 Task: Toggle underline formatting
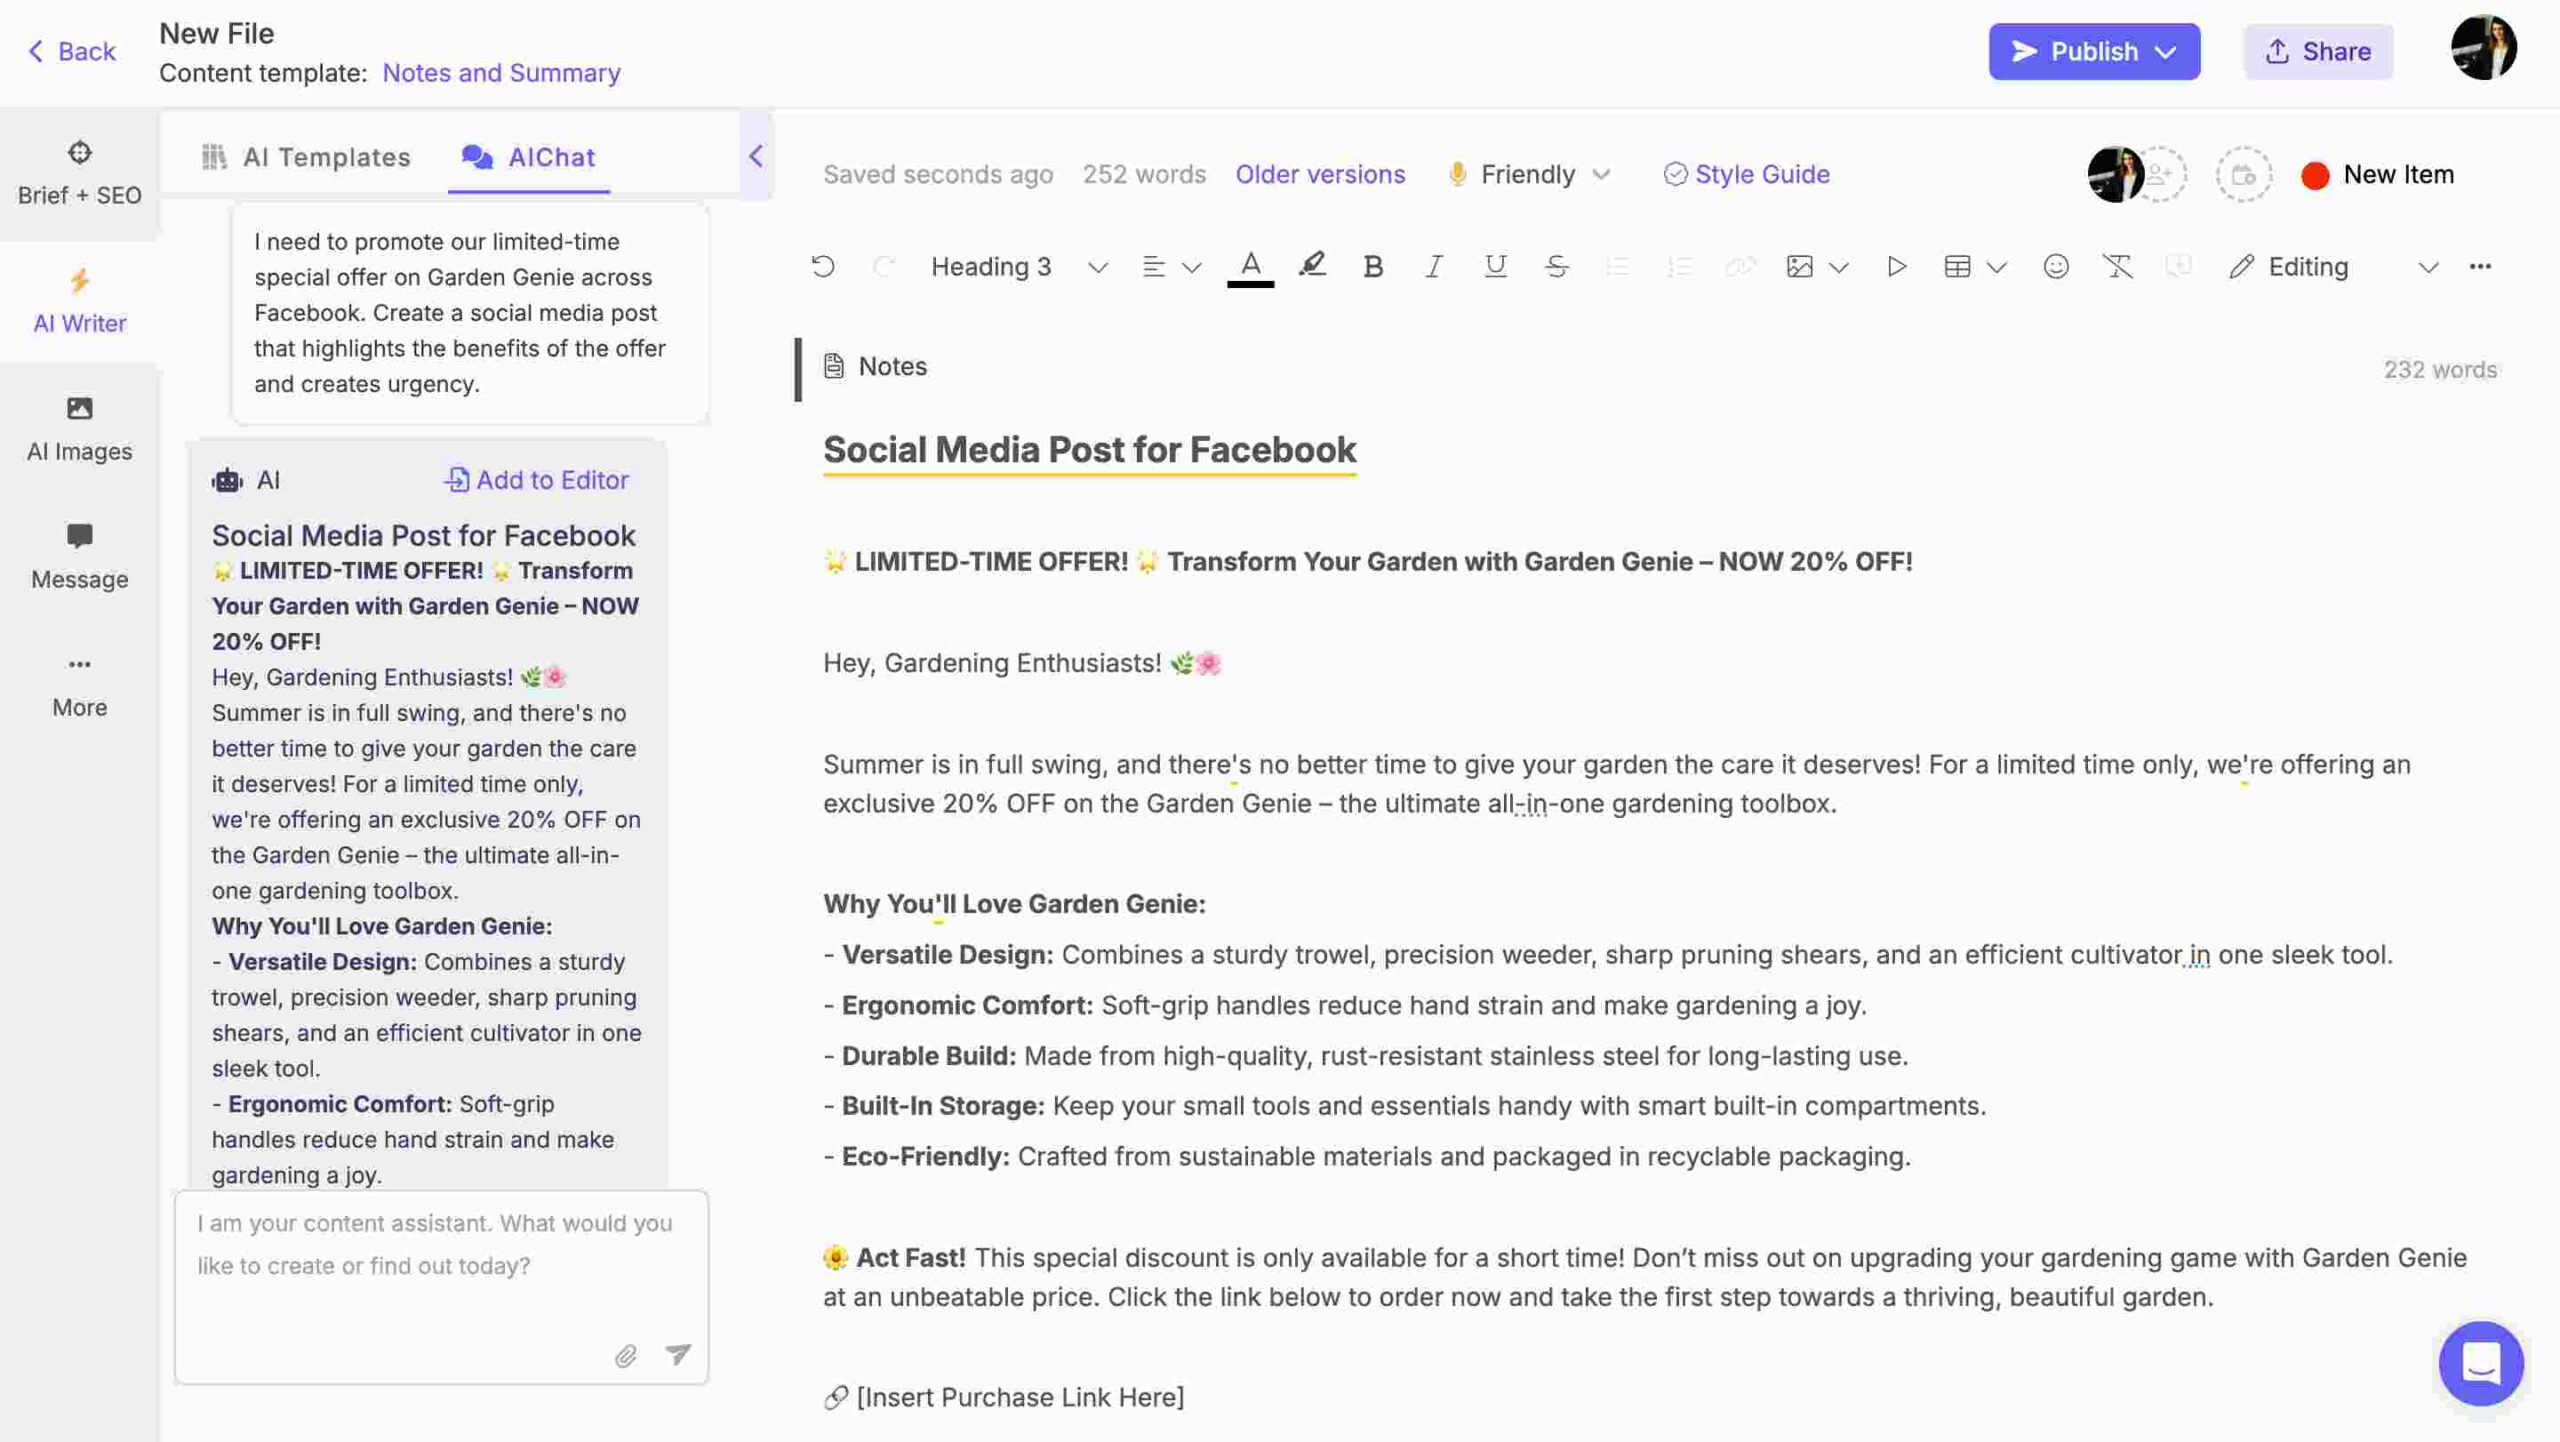tap(1495, 266)
